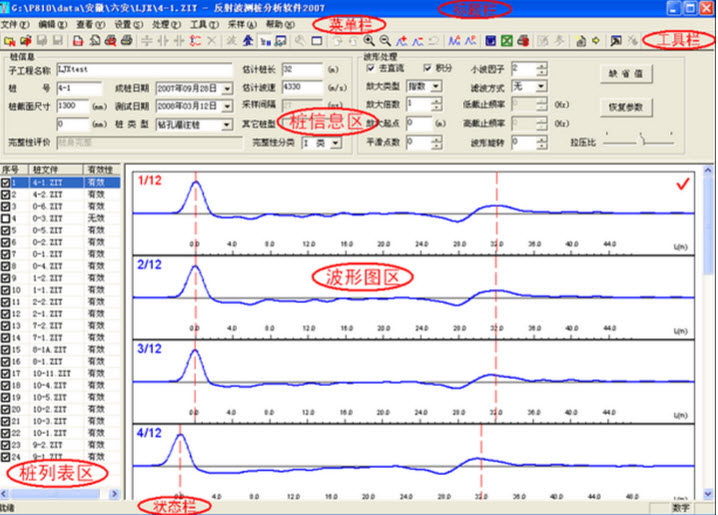The image size is (718, 515).
Task: Click the blue waveform window icon
Action: tap(281, 41)
